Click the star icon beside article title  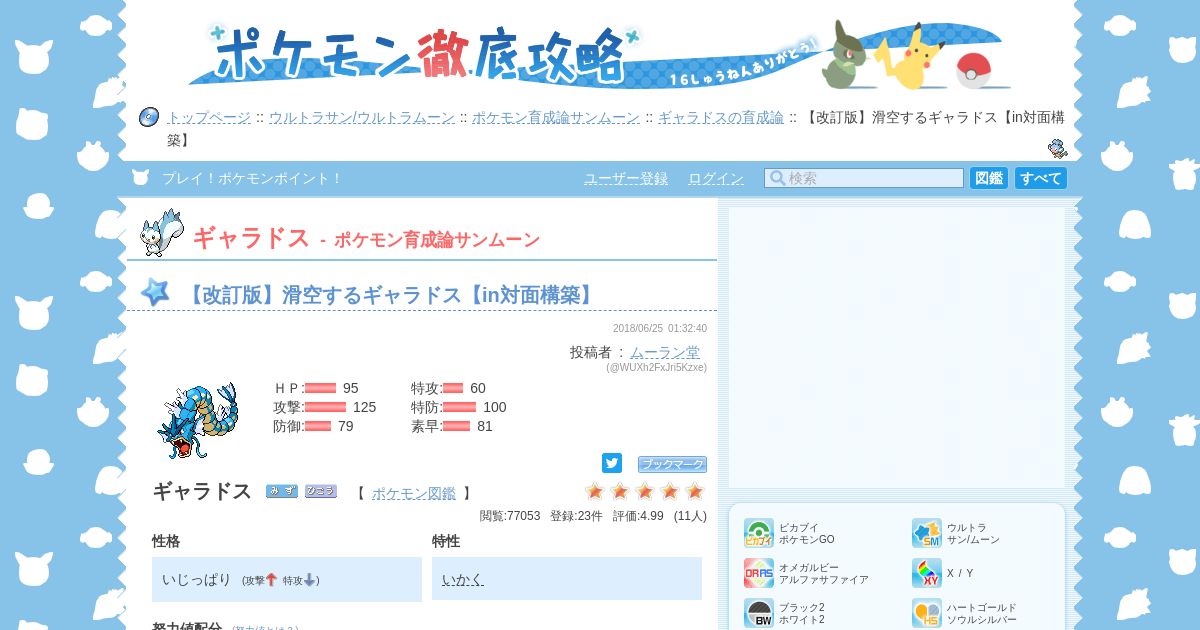click(155, 292)
